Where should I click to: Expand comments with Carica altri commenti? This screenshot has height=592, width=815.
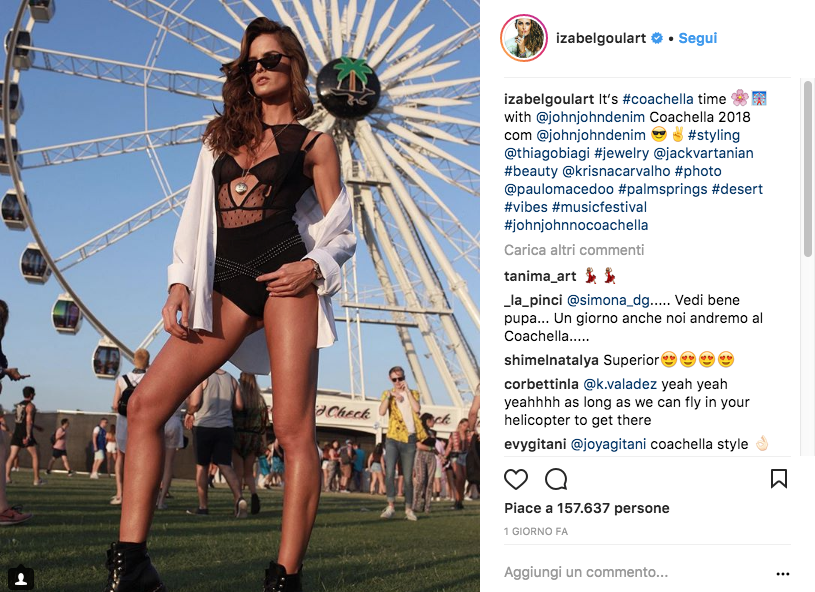(x=574, y=250)
